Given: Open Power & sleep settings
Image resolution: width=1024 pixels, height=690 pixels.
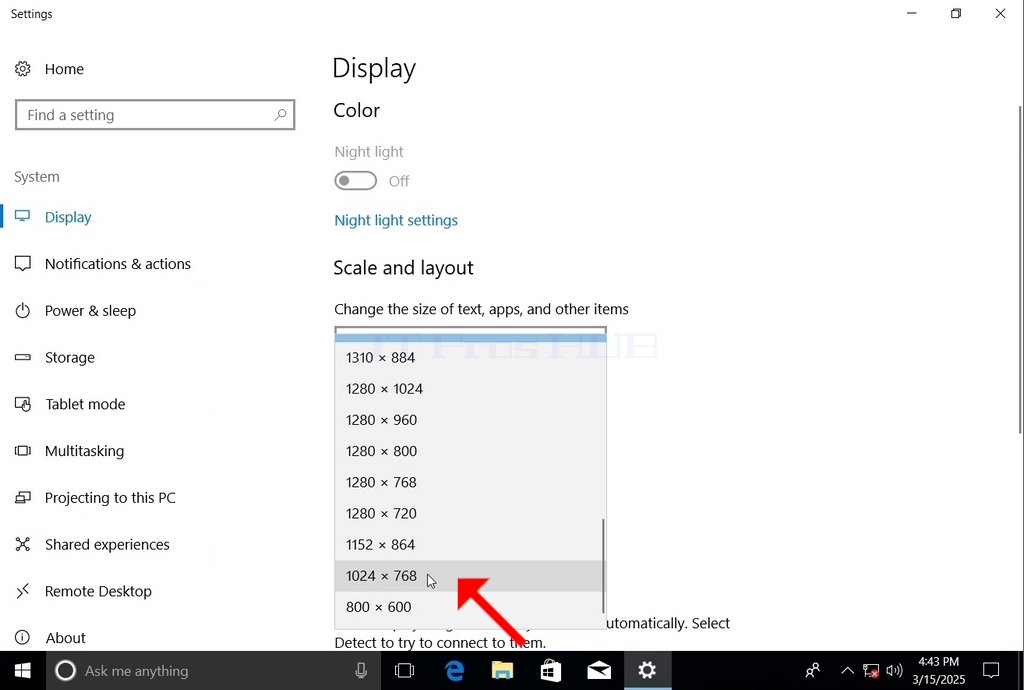Looking at the screenshot, I should (x=76, y=311).
